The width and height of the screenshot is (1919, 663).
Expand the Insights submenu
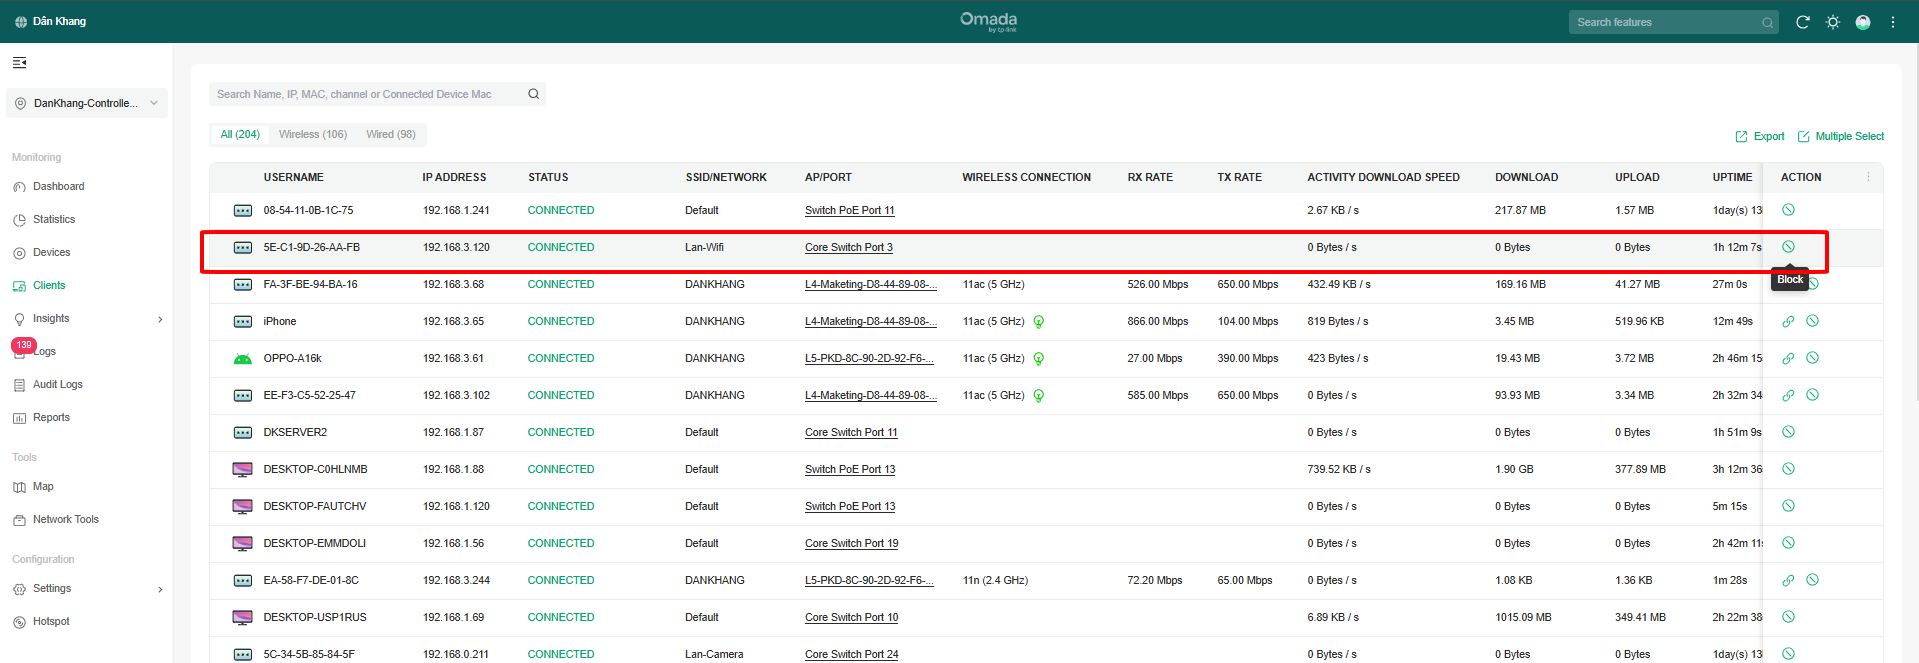(x=160, y=319)
